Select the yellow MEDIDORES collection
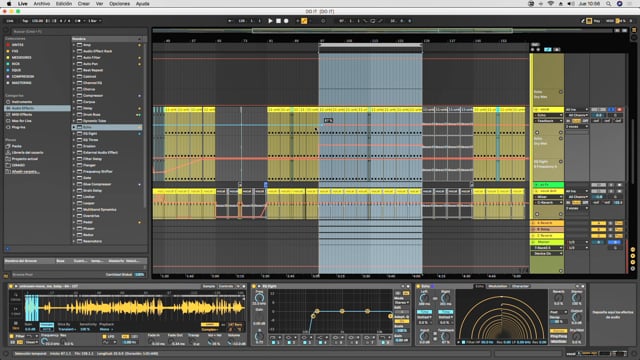 21,58
